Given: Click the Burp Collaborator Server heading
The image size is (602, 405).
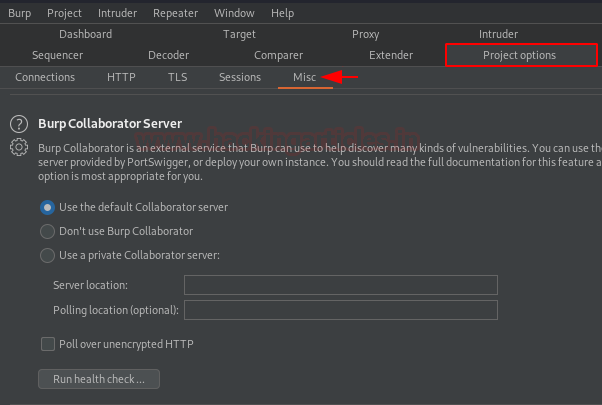Looking at the screenshot, I should tap(110, 124).
